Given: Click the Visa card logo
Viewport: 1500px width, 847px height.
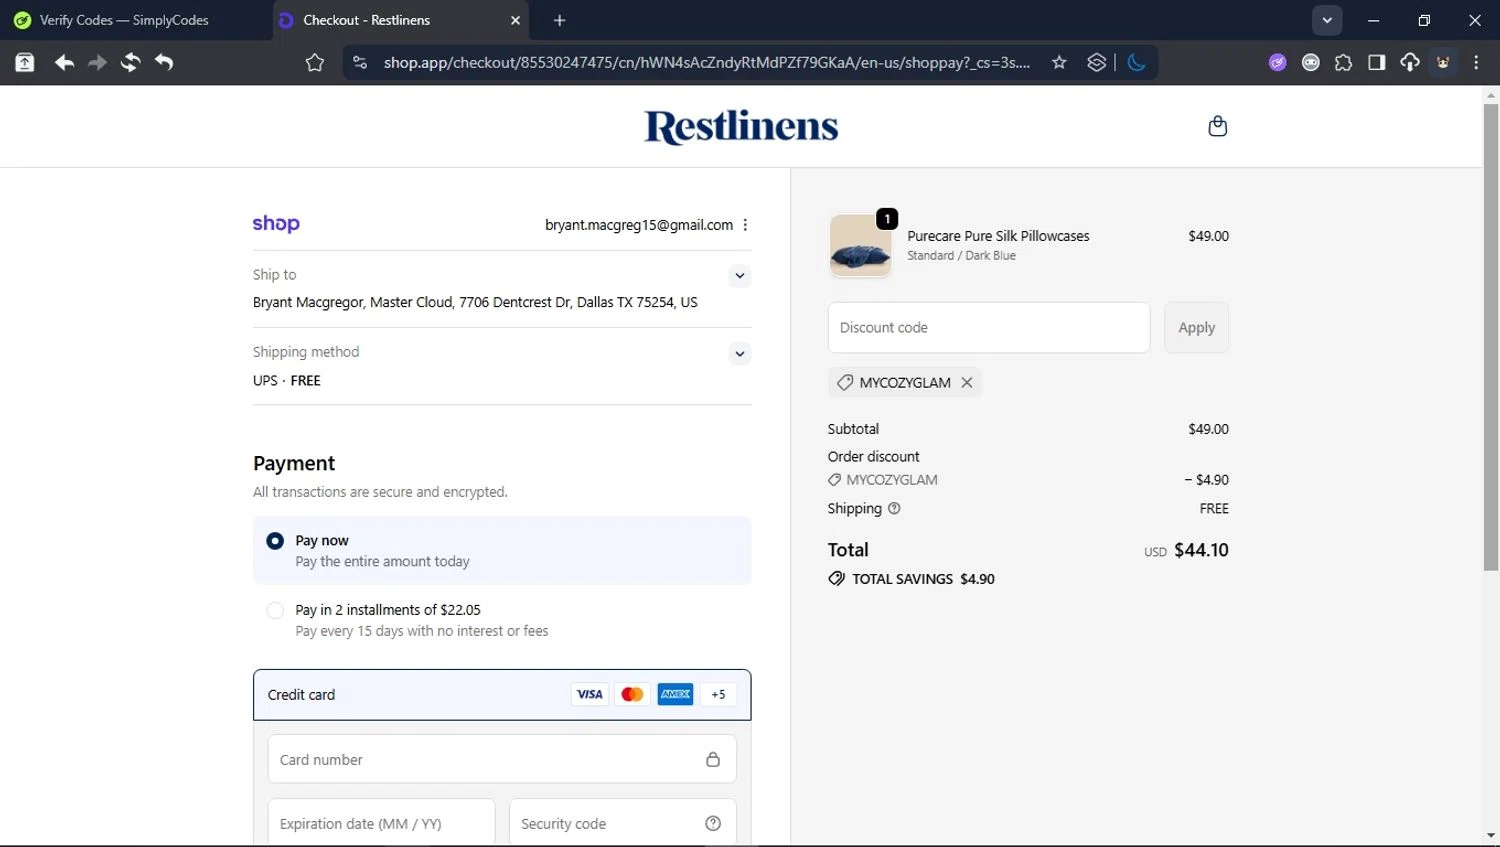Looking at the screenshot, I should tap(590, 694).
